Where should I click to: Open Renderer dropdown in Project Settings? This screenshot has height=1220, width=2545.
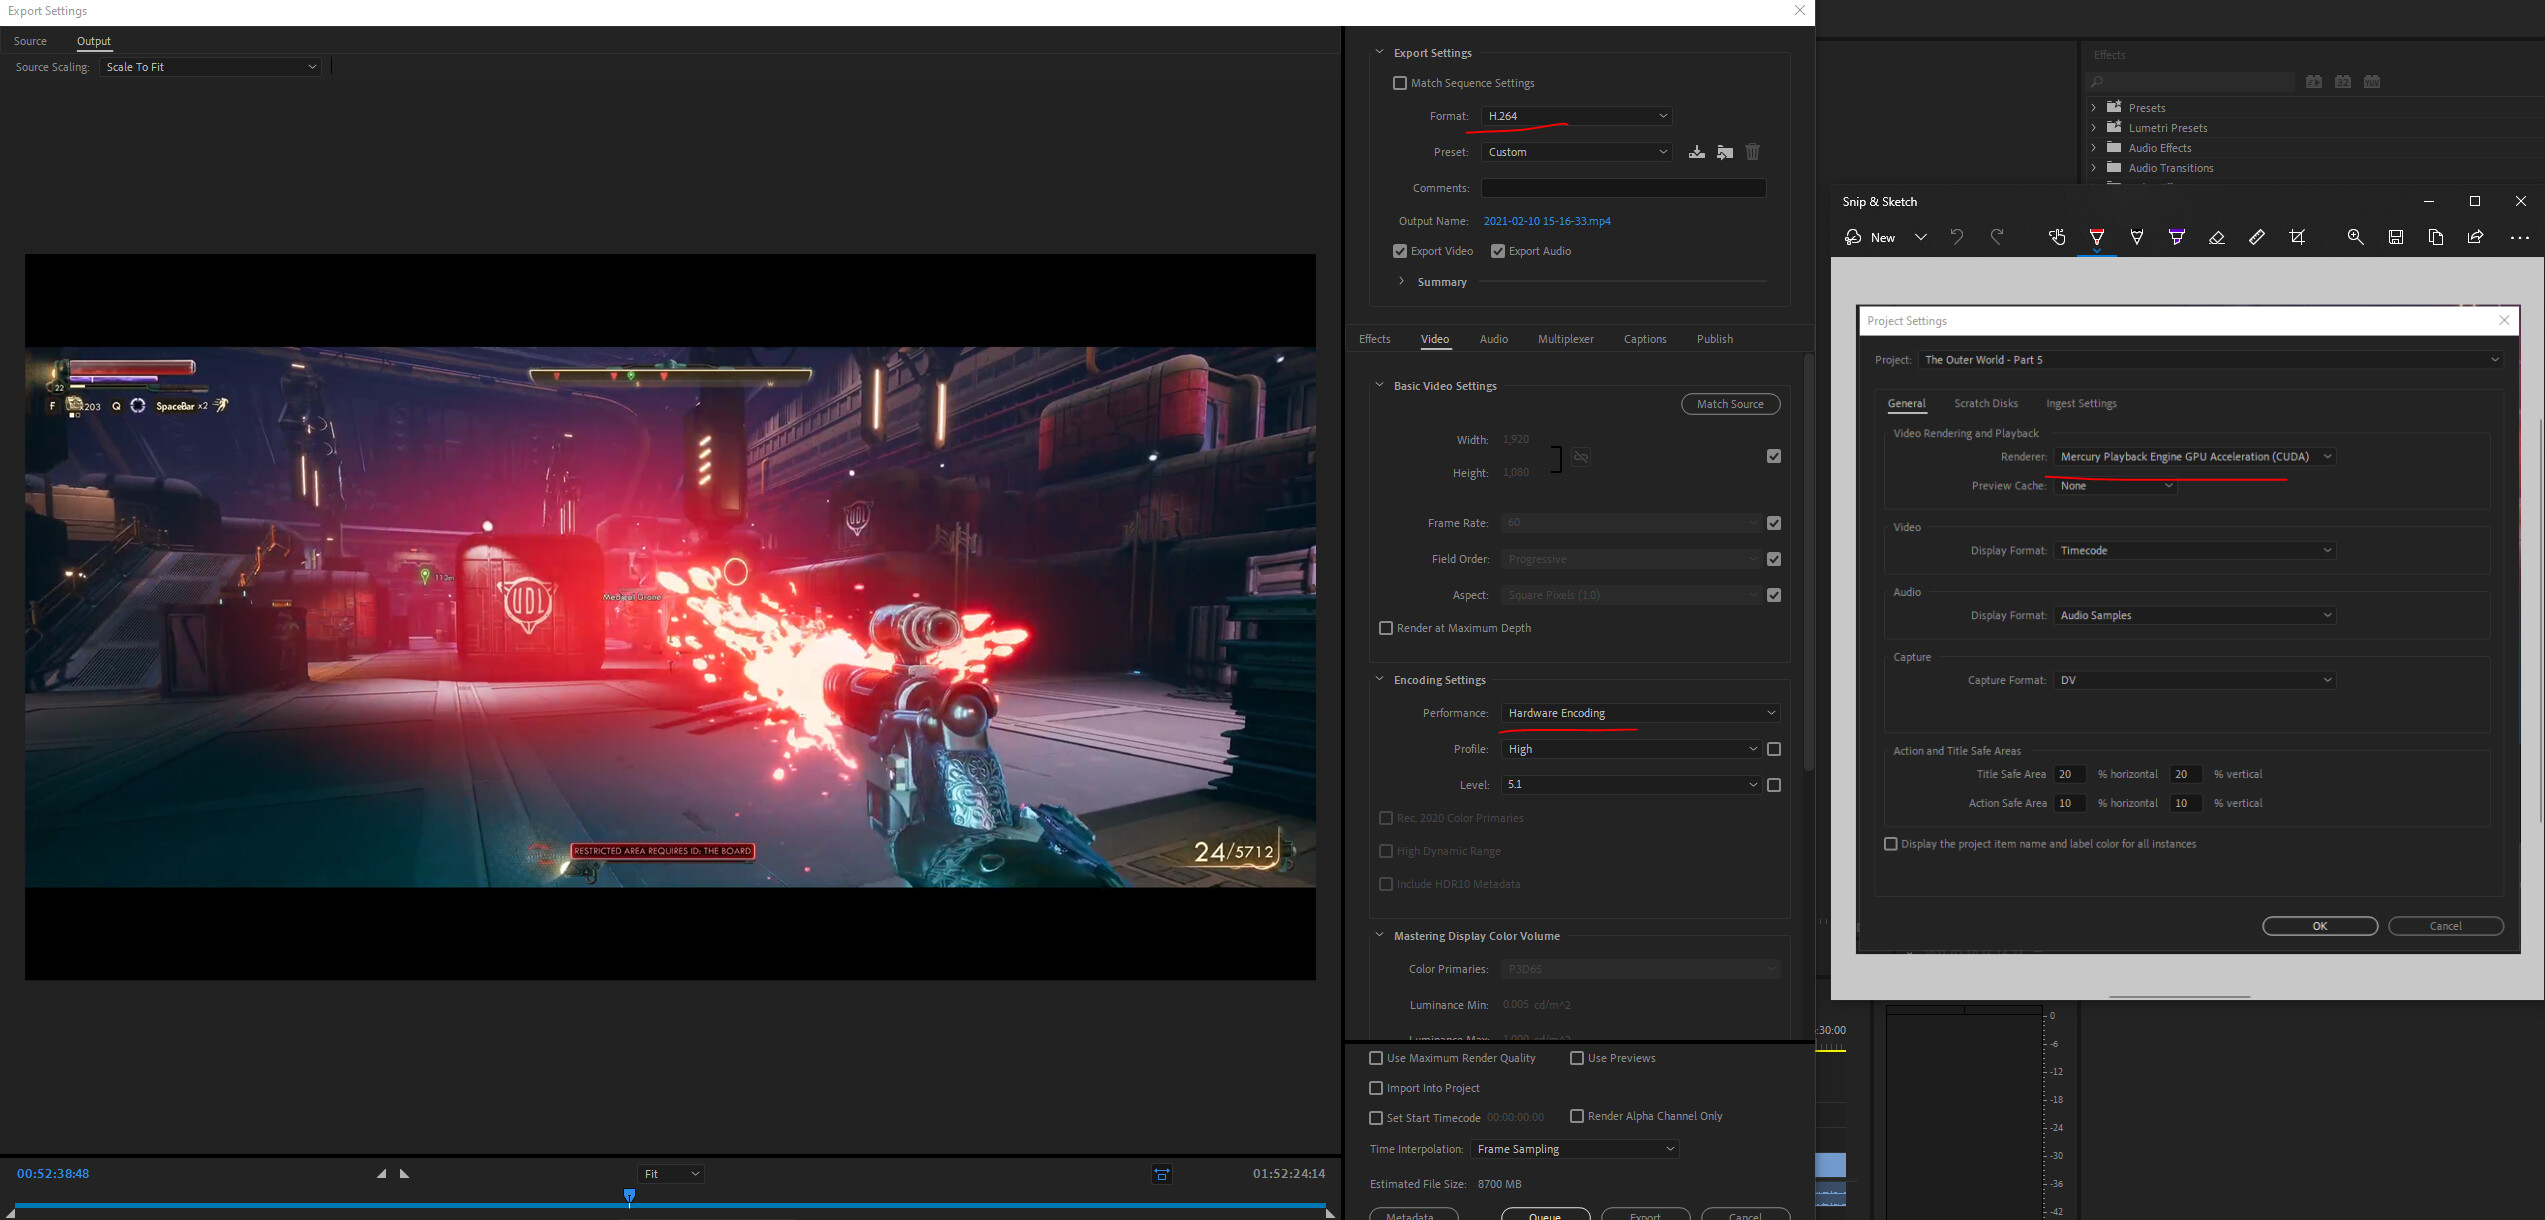pos(2195,457)
